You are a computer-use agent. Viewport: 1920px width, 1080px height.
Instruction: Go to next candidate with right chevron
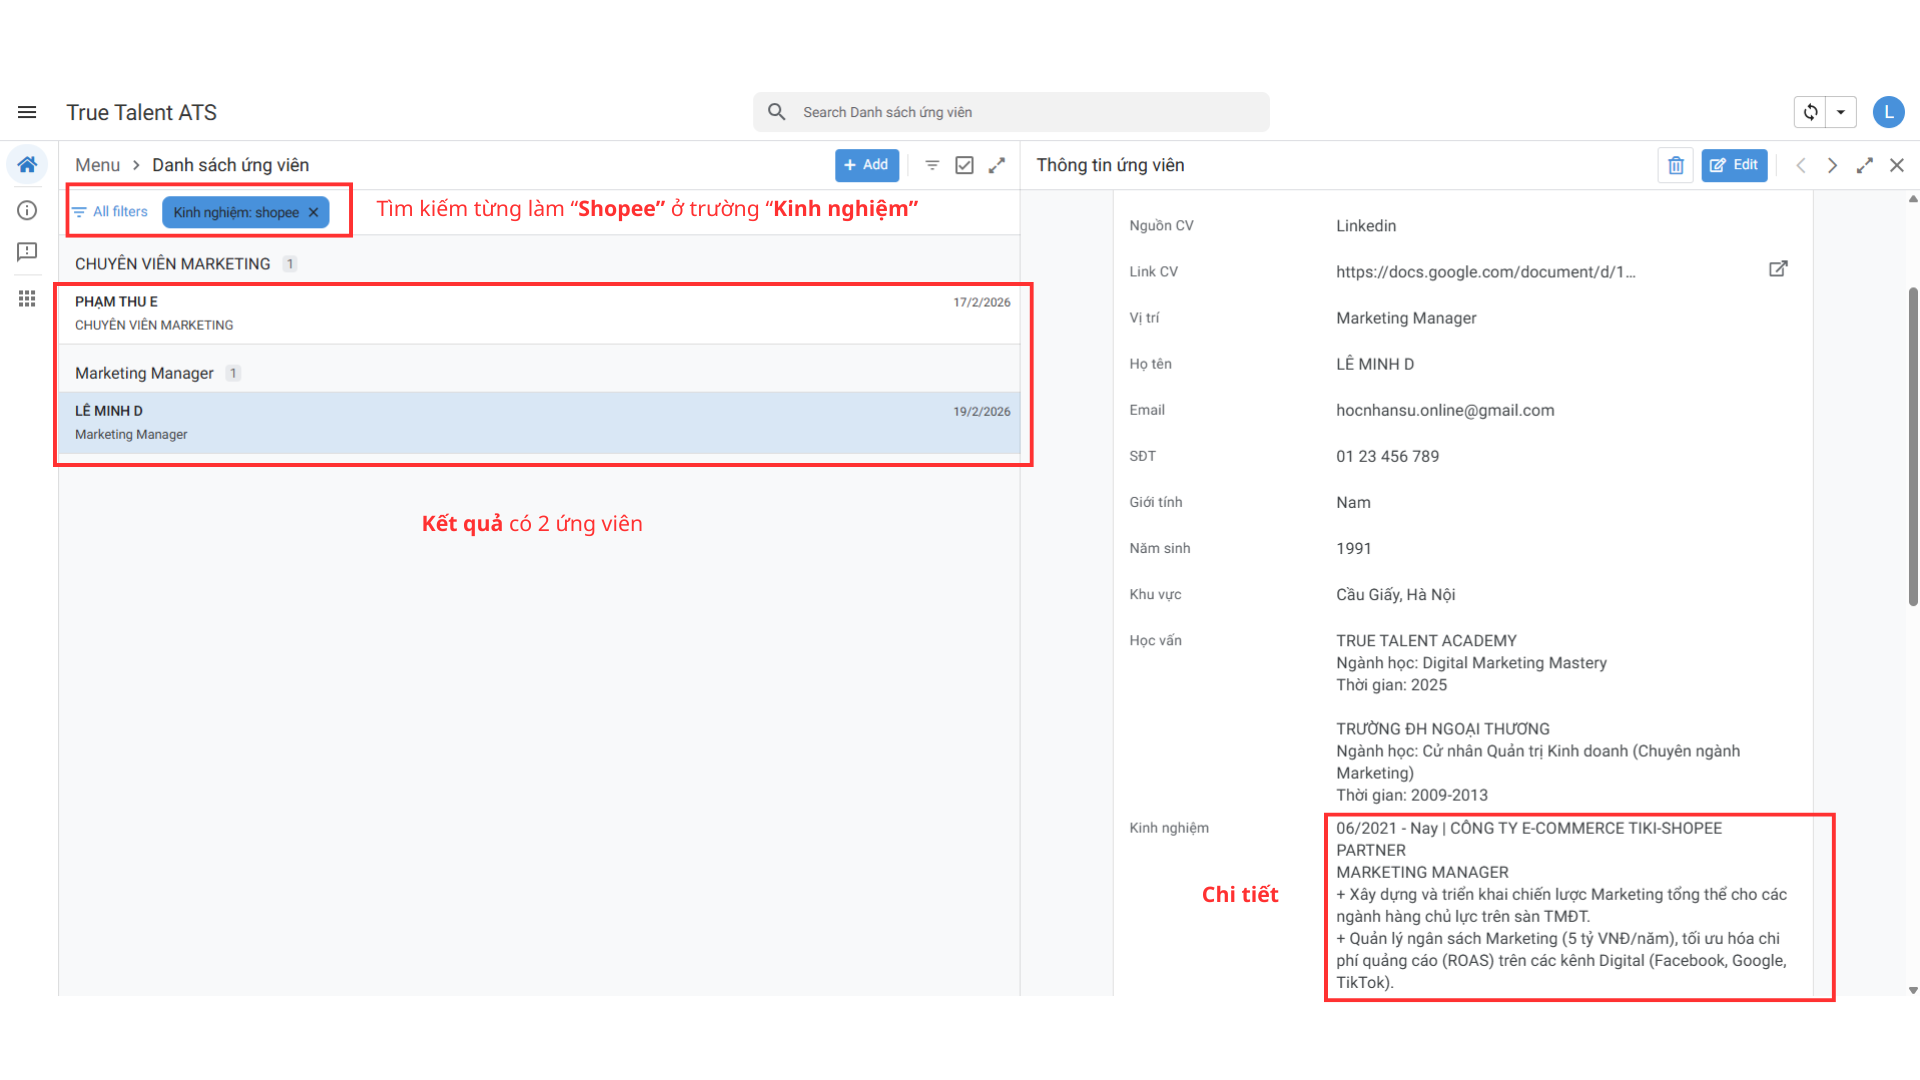(x=1832, y=165)
